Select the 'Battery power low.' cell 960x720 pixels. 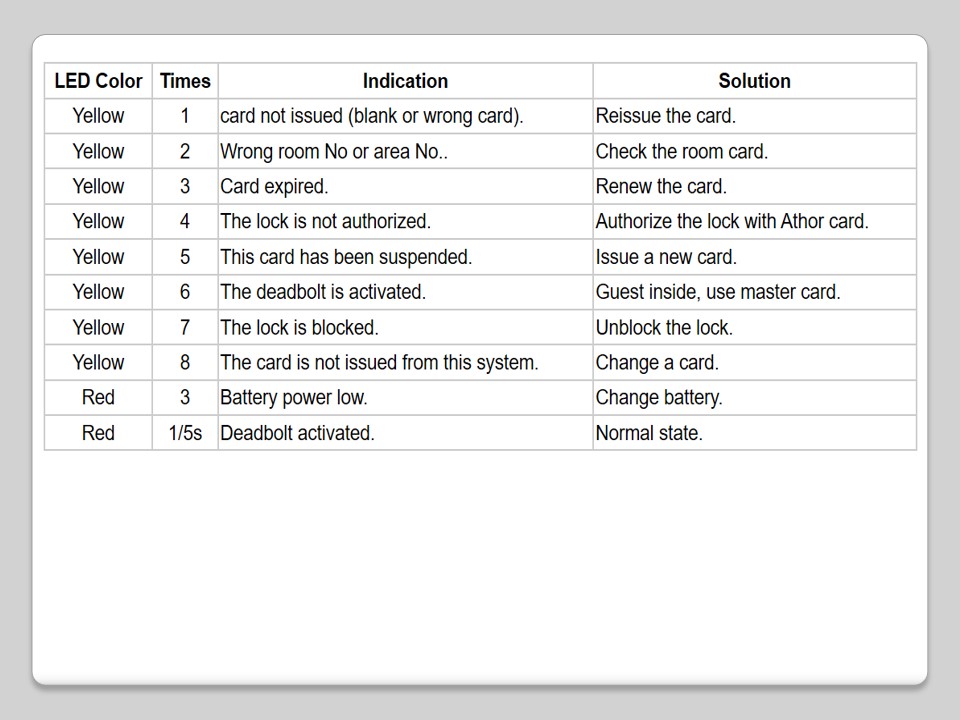pyautogui.click(x=294, y=398)
